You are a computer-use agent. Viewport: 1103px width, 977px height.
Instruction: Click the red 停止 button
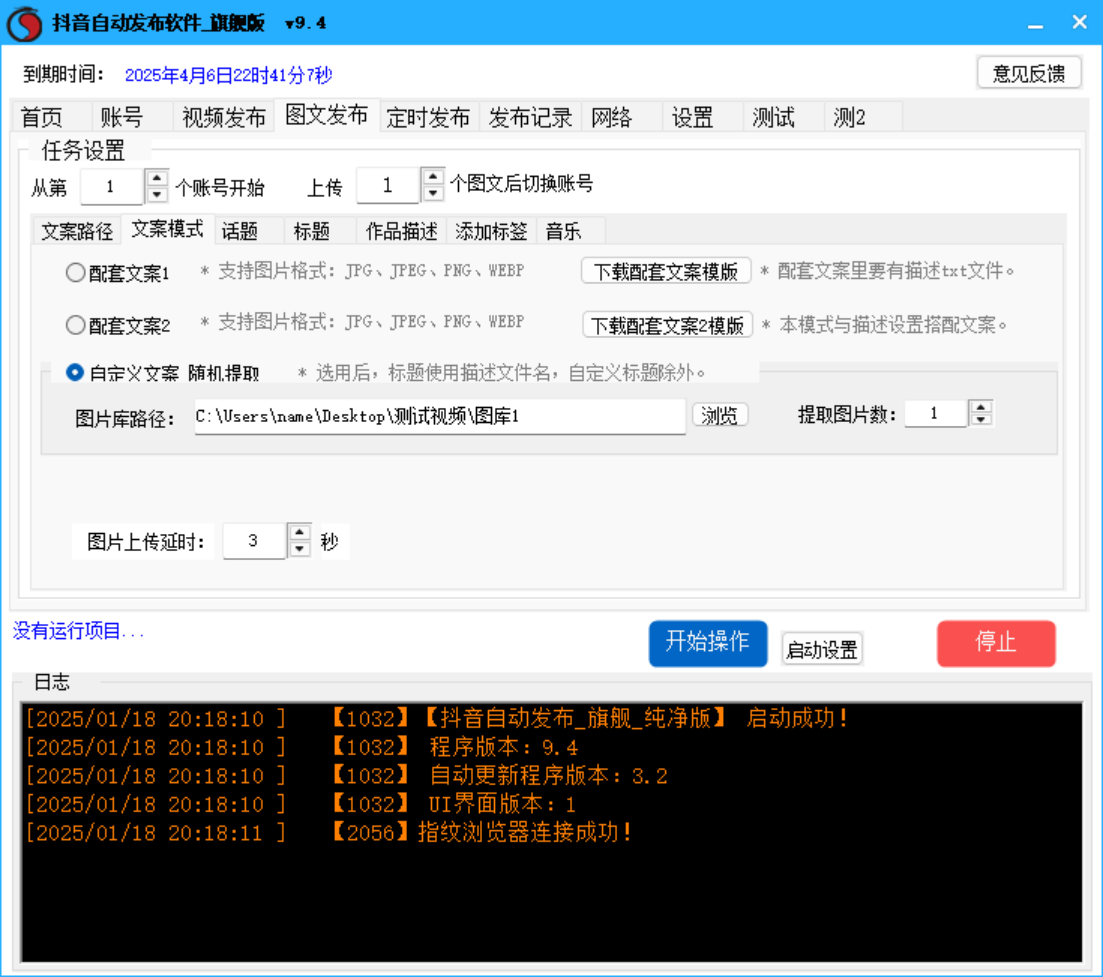[x=996, y=643]
